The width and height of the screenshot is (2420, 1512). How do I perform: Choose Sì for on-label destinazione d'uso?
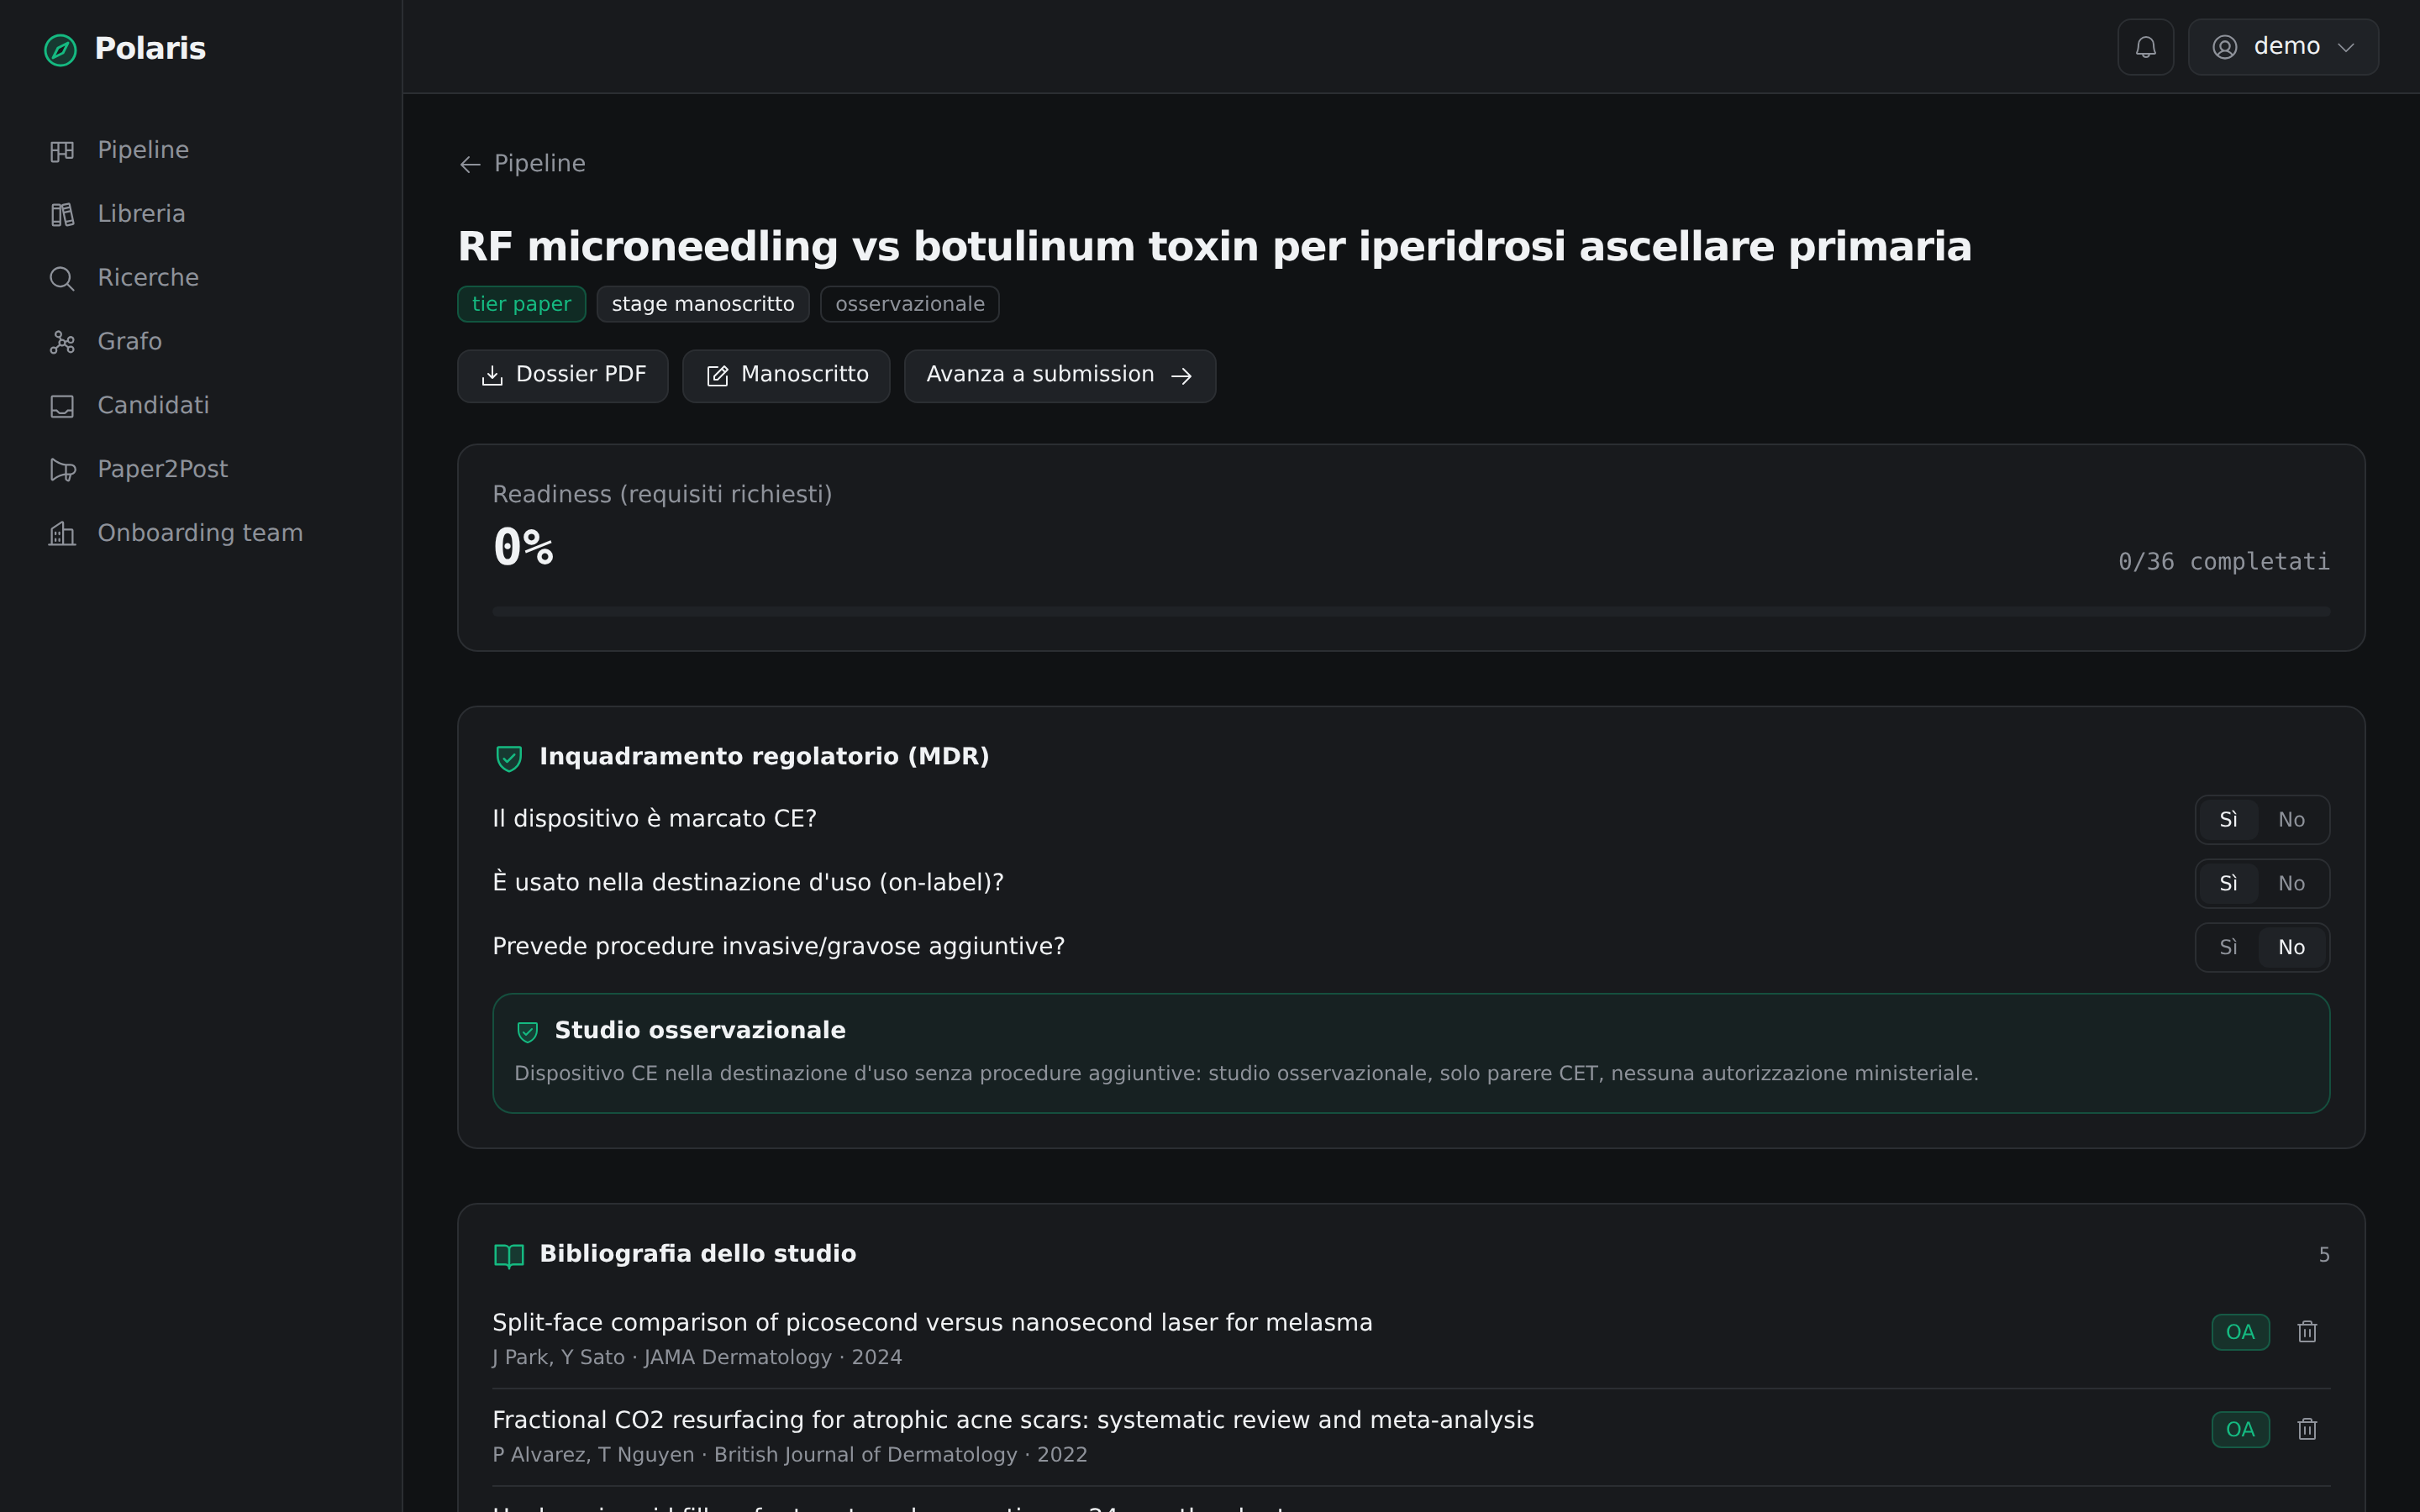click(x=2228, y=884)
